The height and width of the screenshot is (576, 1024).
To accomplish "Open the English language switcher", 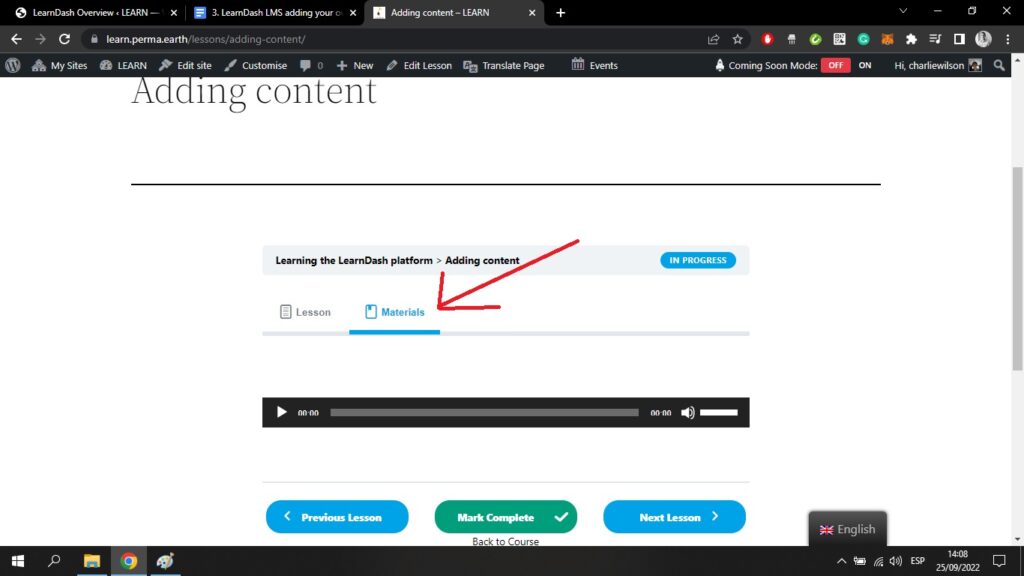I will [847, 529].
